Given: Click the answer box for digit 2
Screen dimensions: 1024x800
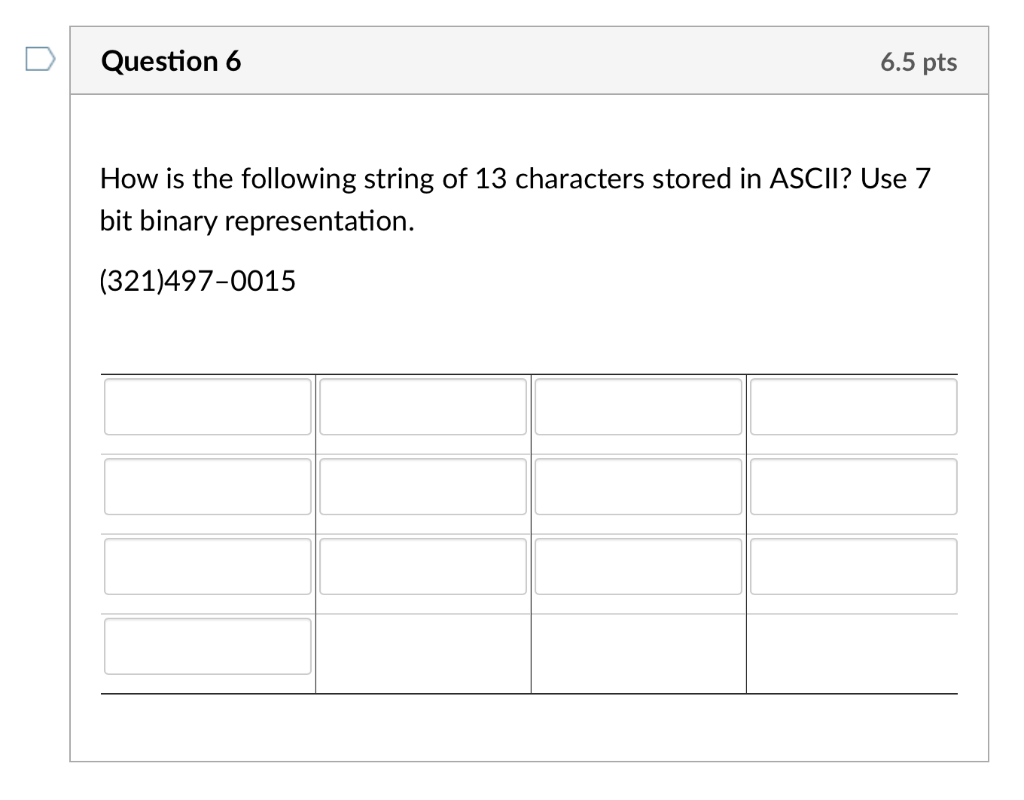Looking at the screenshot, I should 638,407.
